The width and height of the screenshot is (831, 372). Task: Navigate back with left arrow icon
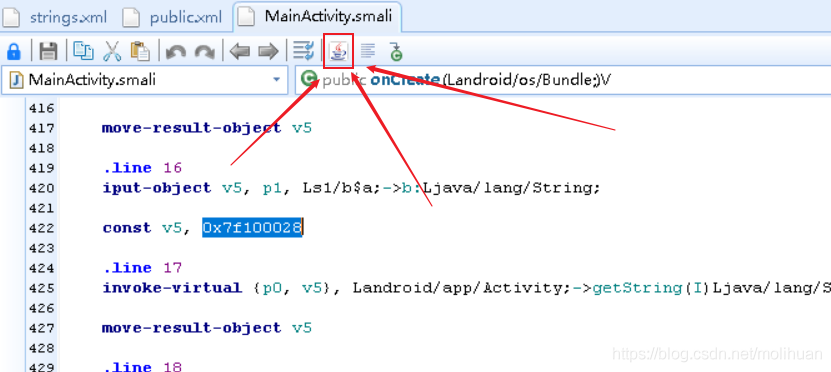[240, 52]
